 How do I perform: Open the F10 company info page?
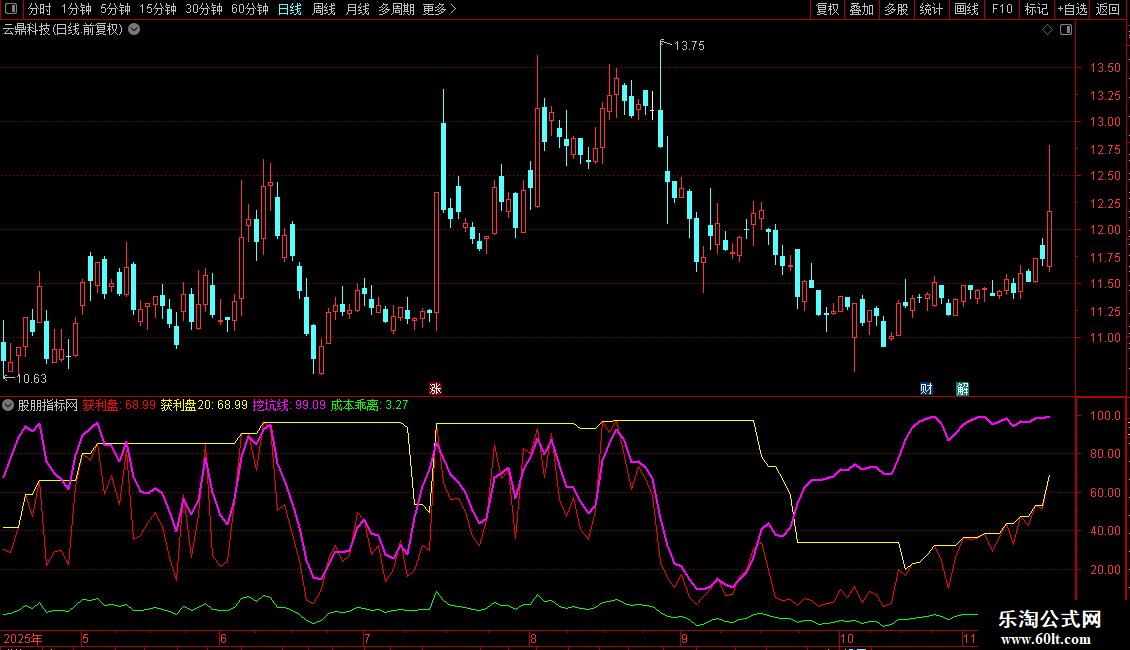(x=1001, y=9)
